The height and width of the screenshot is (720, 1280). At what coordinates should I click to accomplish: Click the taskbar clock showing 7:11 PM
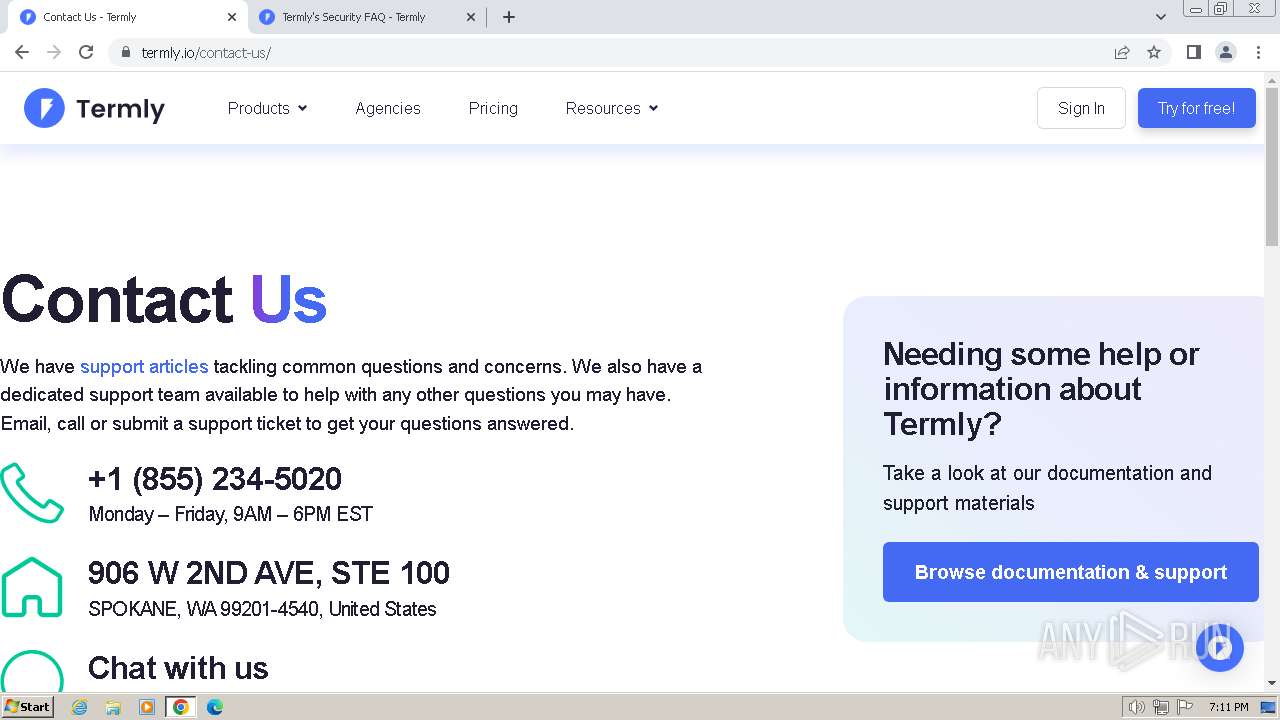(1228, 707)
